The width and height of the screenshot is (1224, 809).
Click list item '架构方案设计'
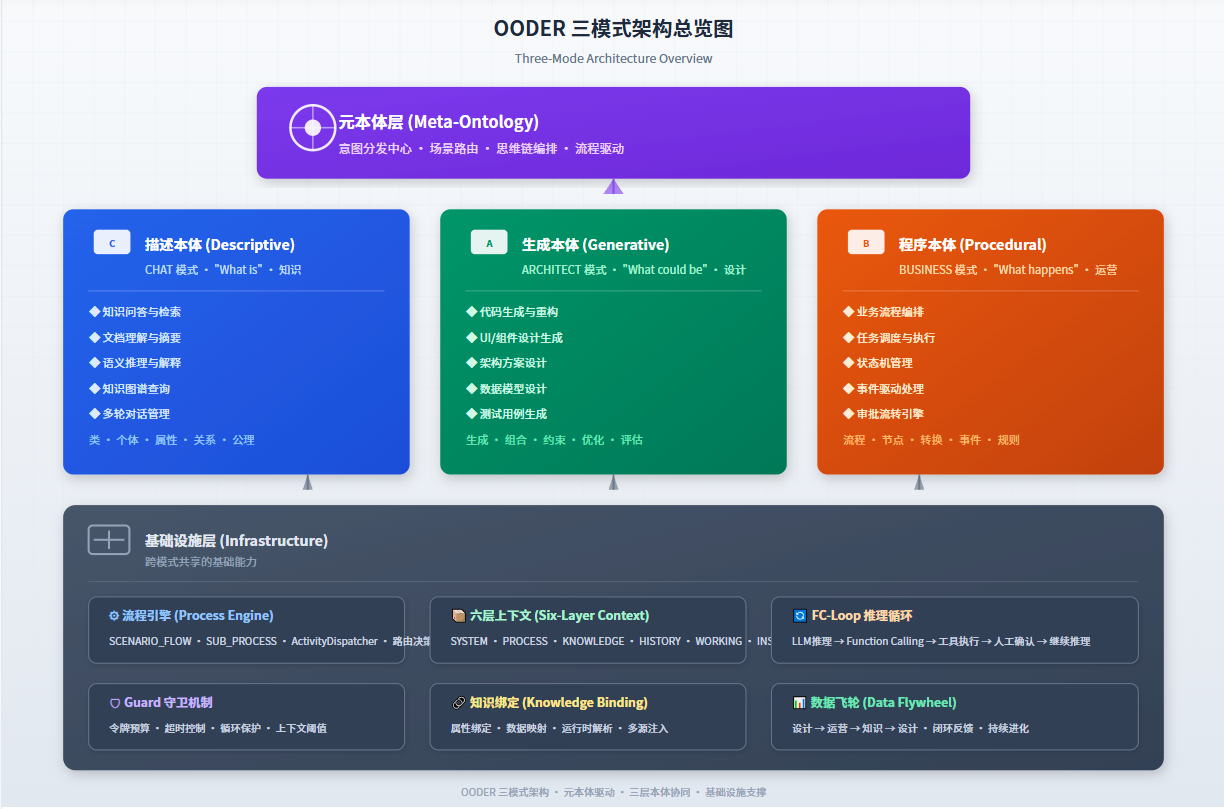pyautogui.click(x=506, y=363)
